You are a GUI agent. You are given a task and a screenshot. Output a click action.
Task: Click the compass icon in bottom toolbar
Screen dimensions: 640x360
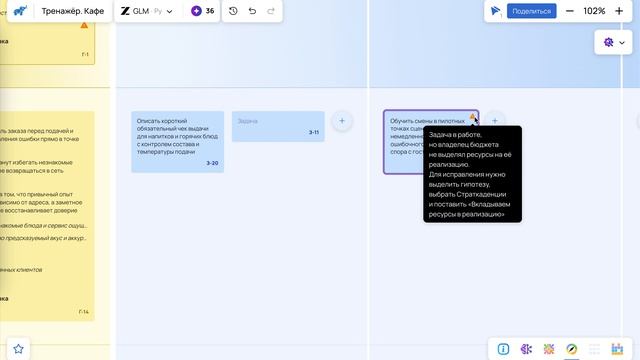click(x=572, y=349)
